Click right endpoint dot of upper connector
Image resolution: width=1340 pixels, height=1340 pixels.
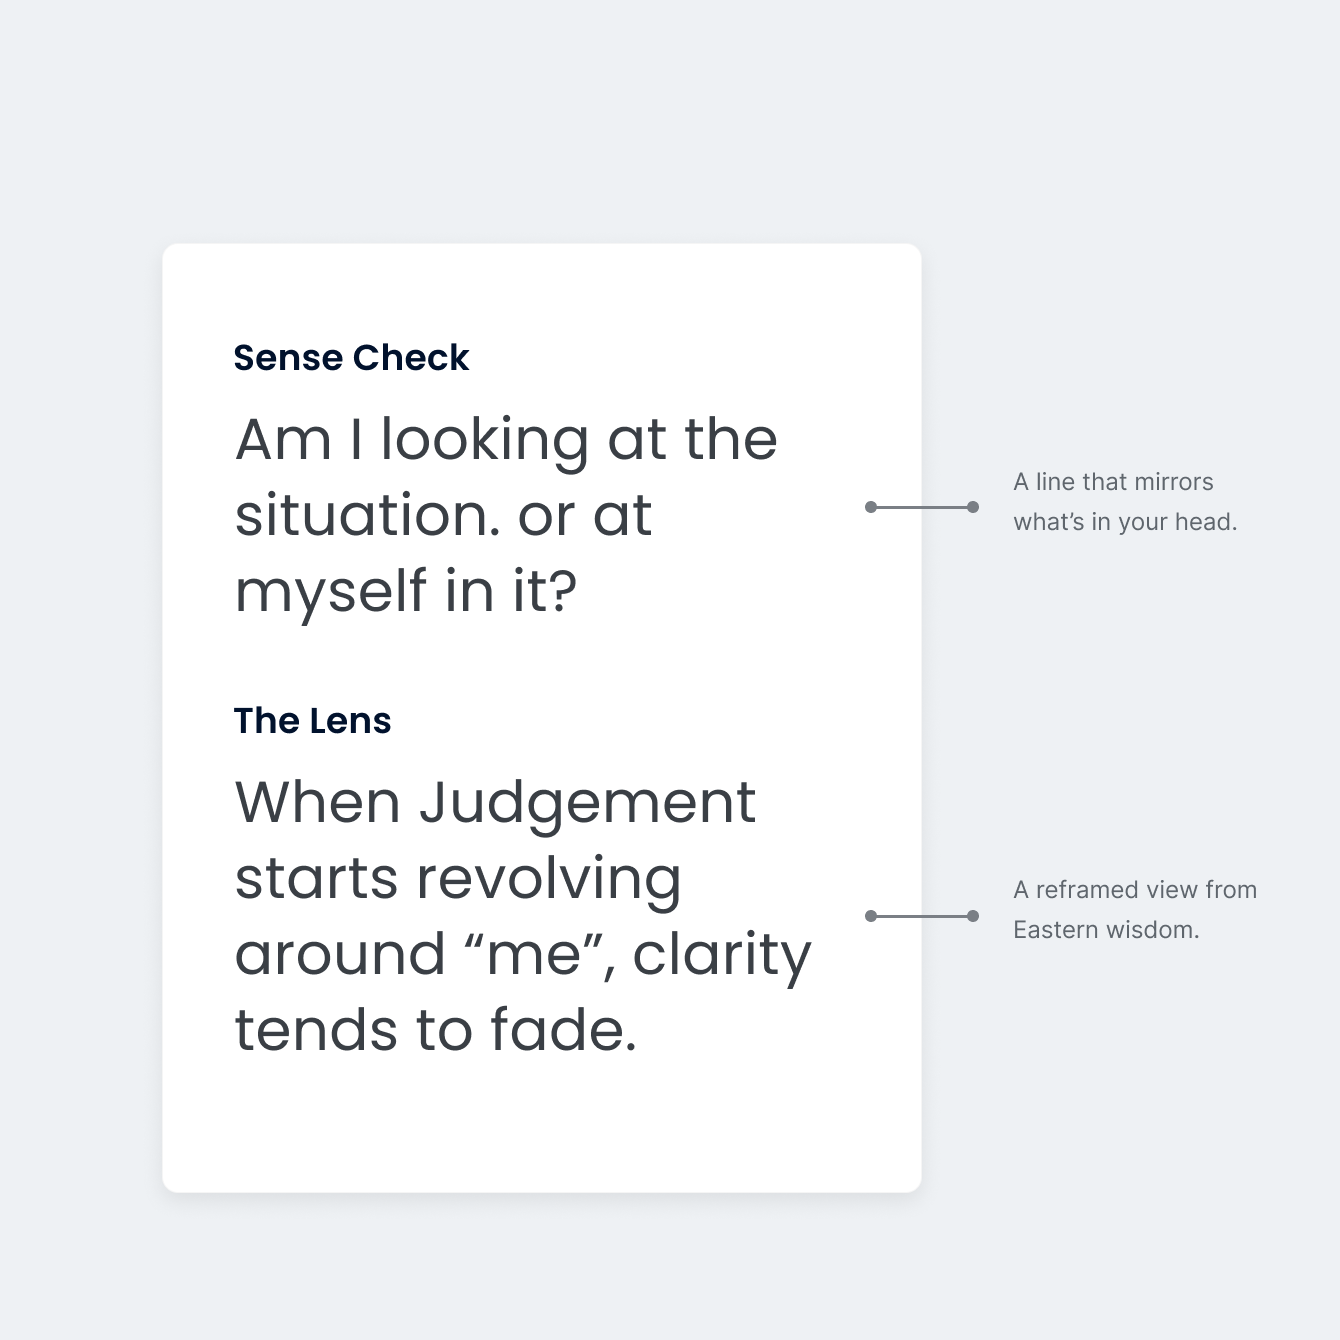(x=973, y=507)
